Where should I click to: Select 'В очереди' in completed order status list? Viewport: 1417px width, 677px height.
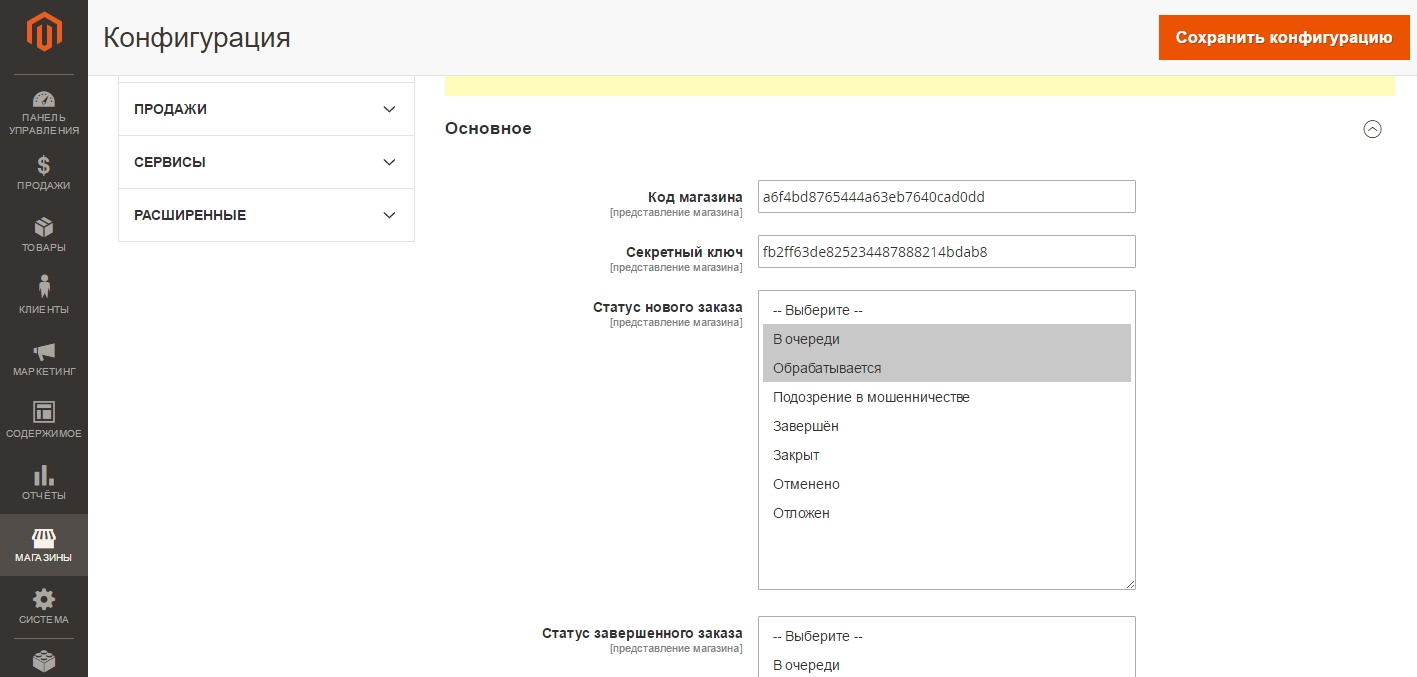[x=806, y=665]
